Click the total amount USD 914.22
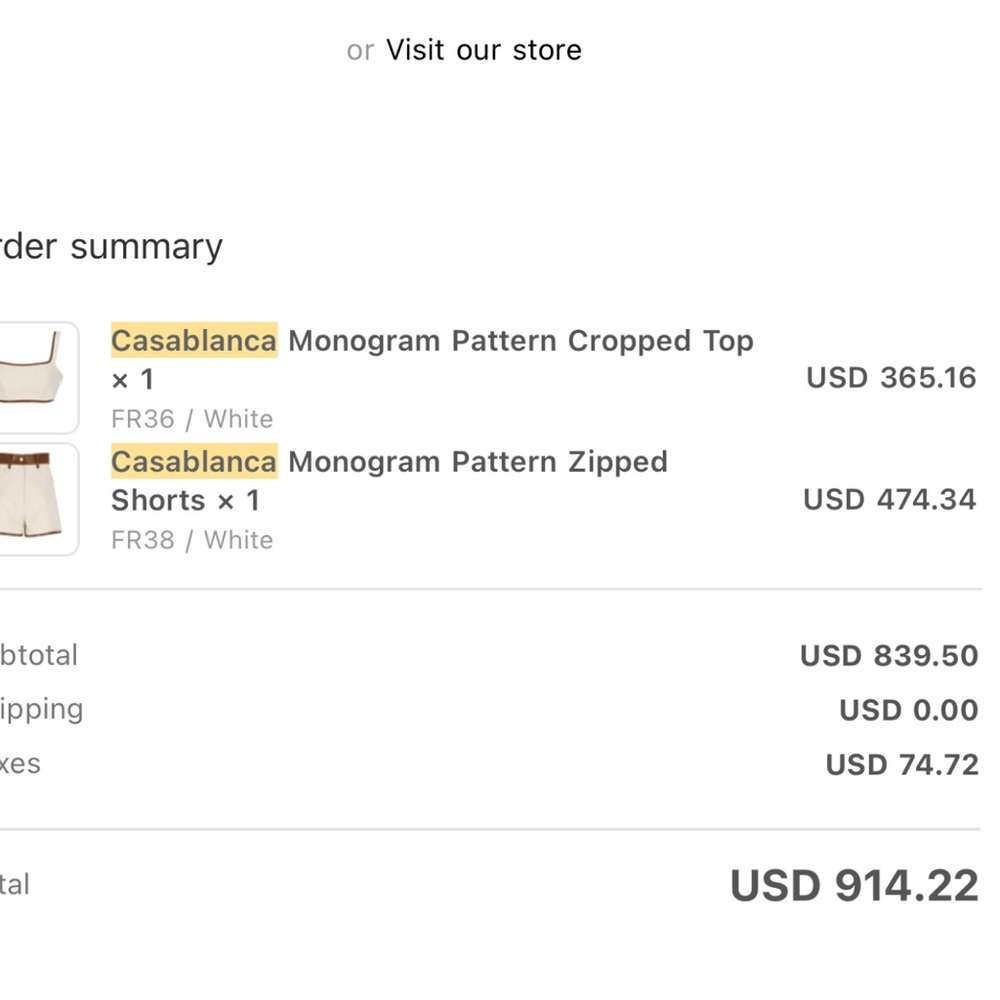The height and width of the screenshot is (1000, 1000). (x=853, y=886)
